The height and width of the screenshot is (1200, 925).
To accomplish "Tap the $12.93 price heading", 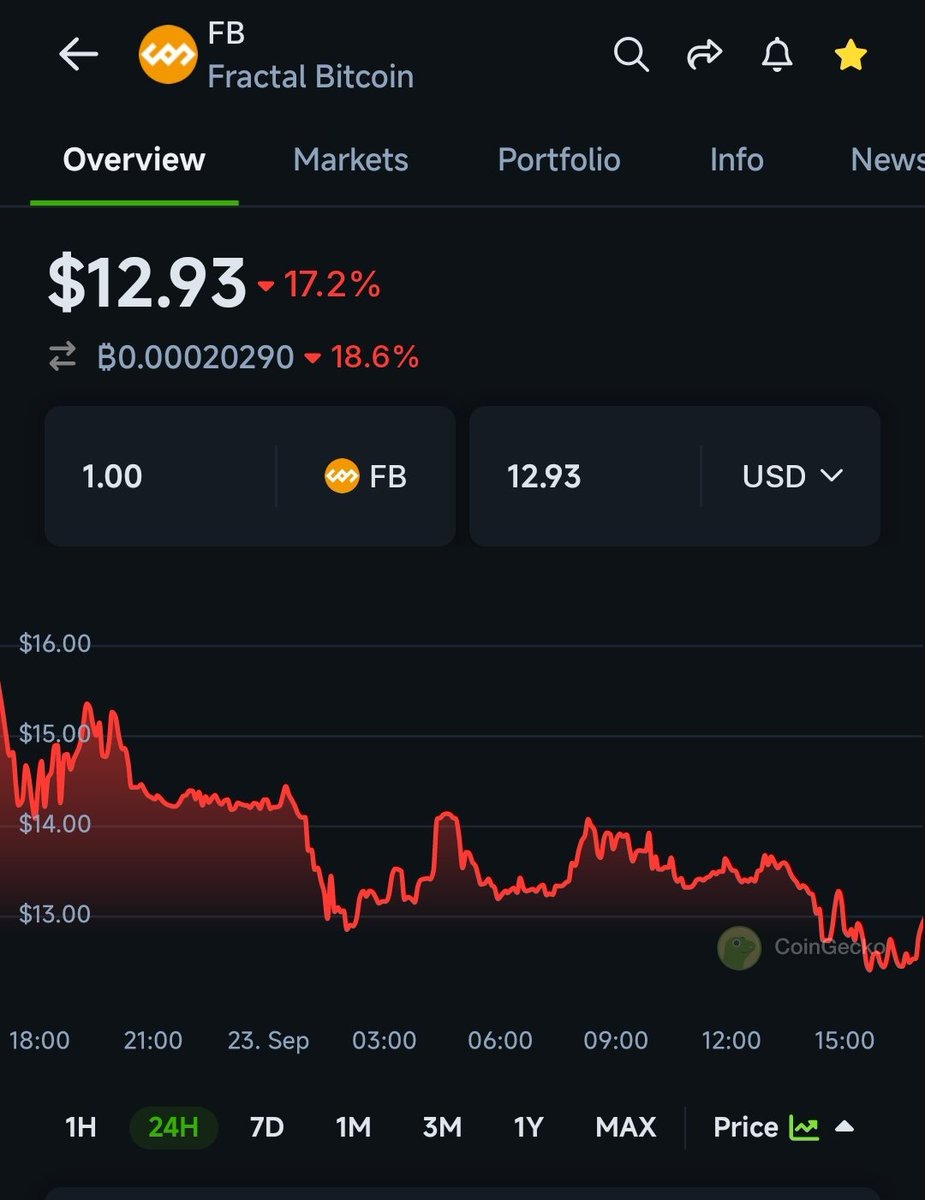I will coord(147,283).
